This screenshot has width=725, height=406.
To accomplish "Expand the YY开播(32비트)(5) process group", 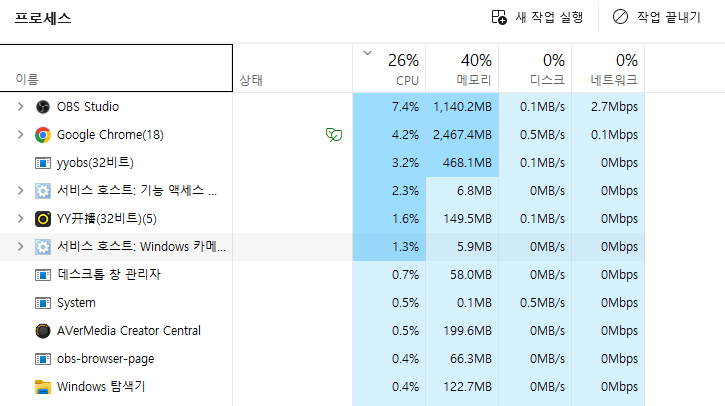I will pos(20,219).
